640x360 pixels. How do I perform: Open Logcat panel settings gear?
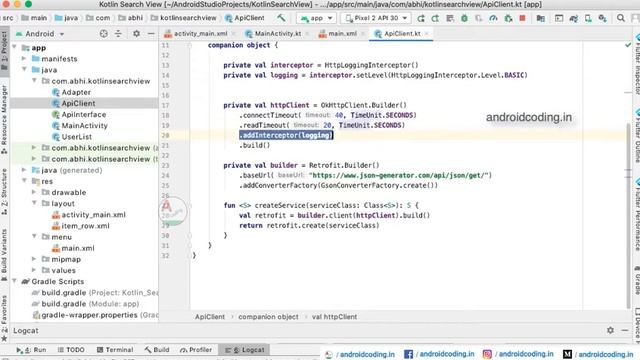pyautogui.click(x=610, y=330)
